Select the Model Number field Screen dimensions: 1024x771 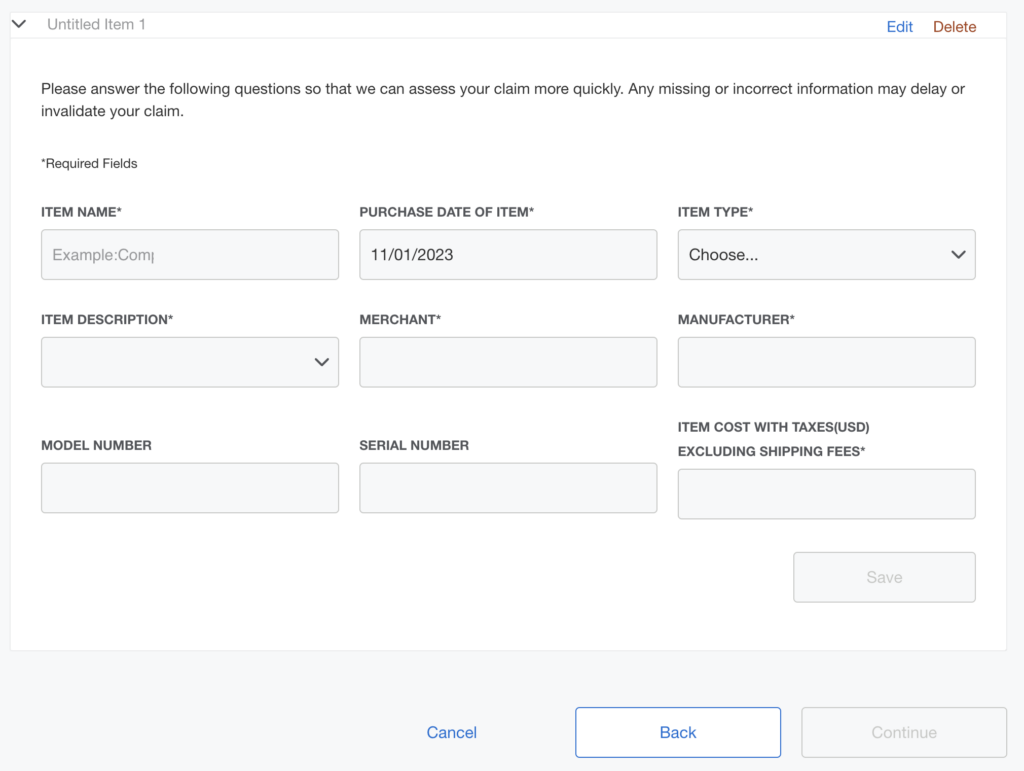pos(189,487)
